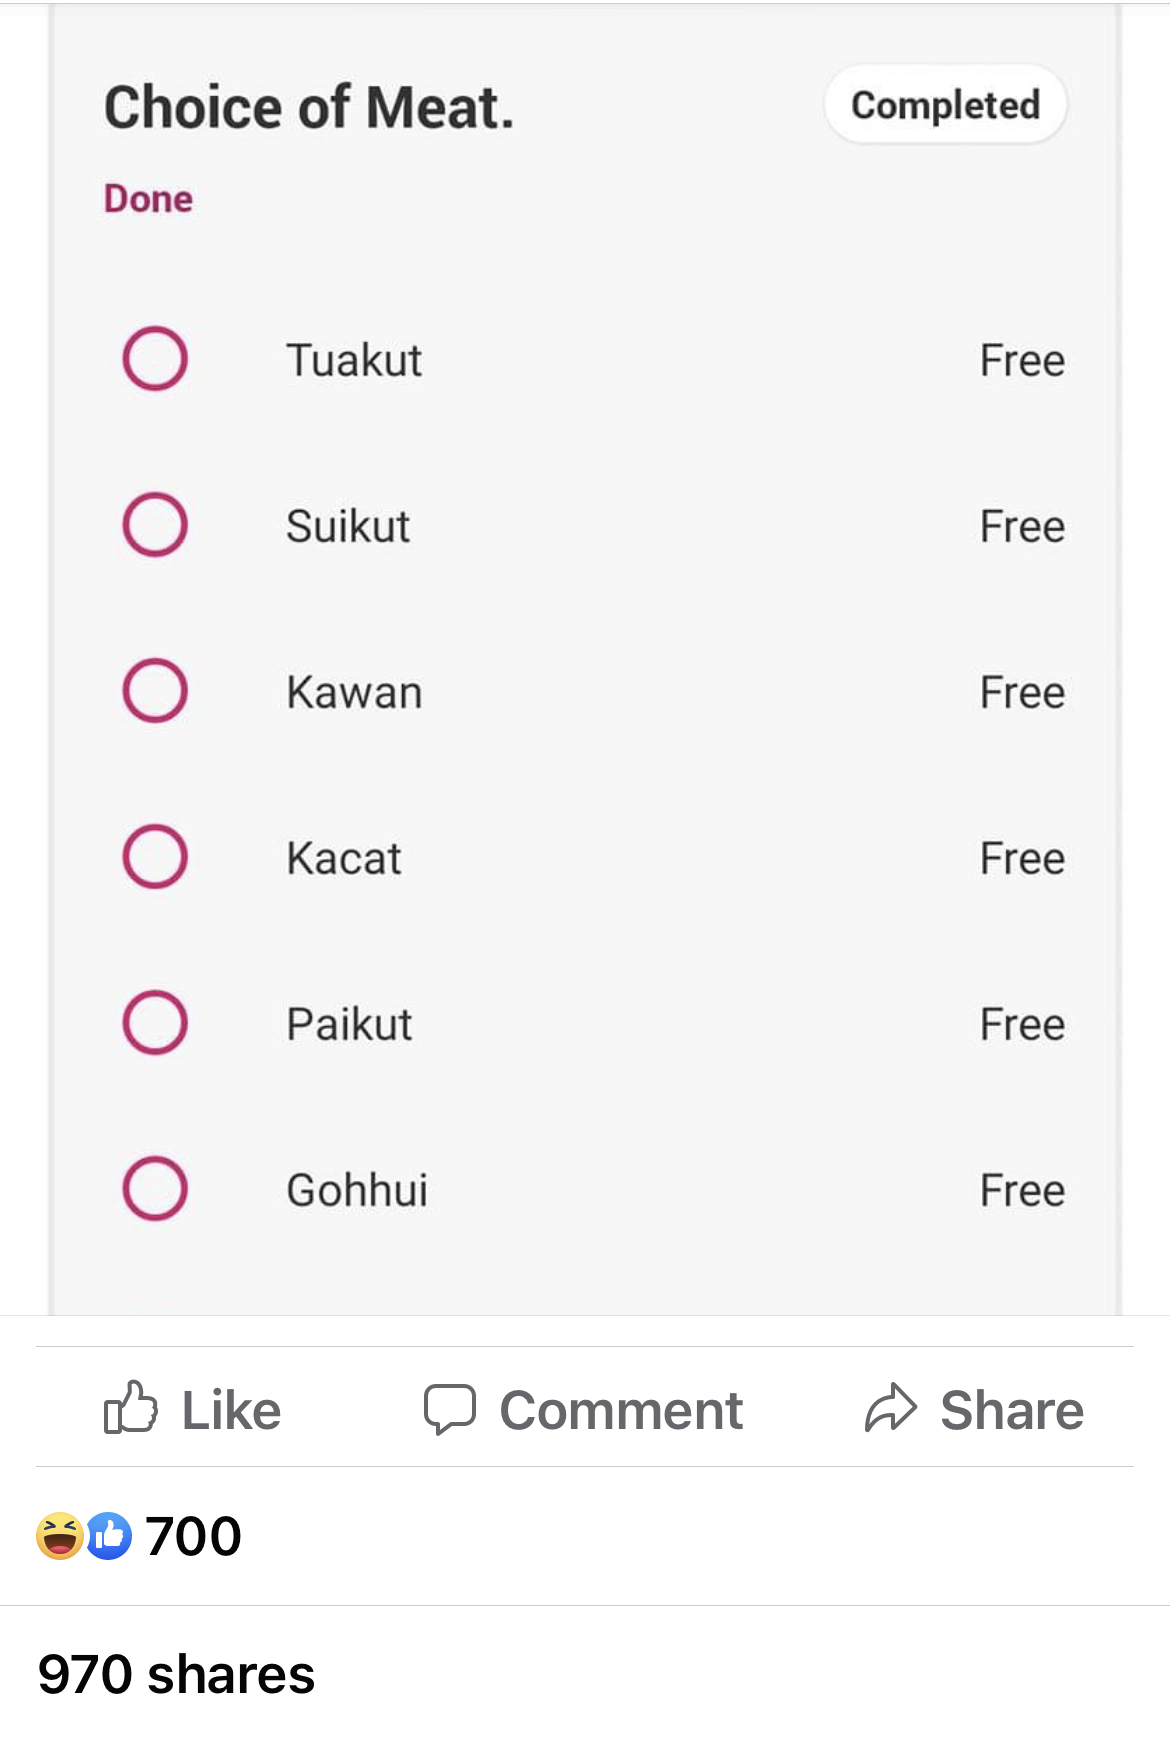Select the Tuakut radio button
Screen dimensions: 1170x1753
[155, 358]
